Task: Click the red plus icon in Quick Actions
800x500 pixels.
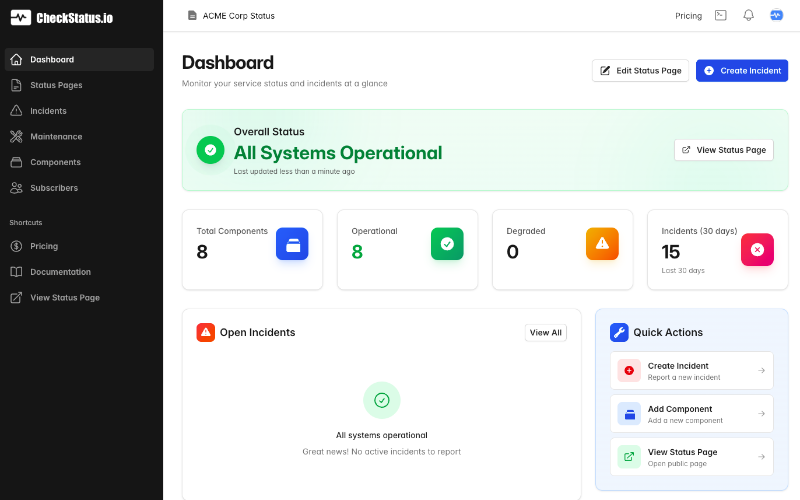Action: tap(629, 370)
